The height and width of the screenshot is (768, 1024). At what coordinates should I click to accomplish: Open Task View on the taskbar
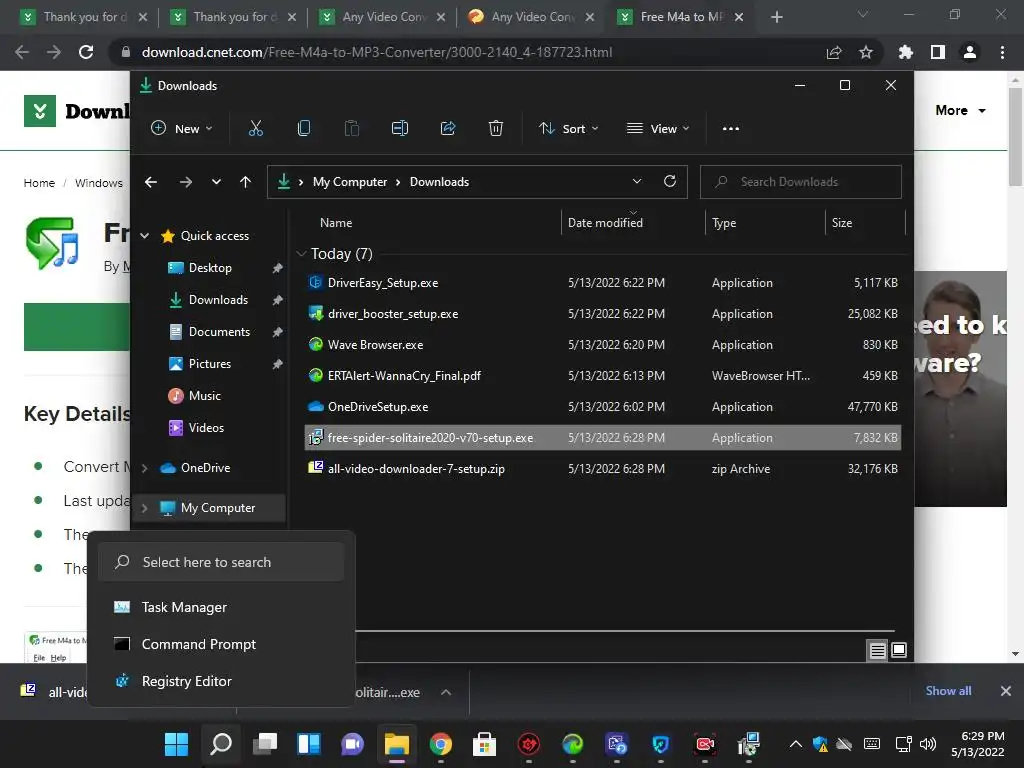[265, 744]
